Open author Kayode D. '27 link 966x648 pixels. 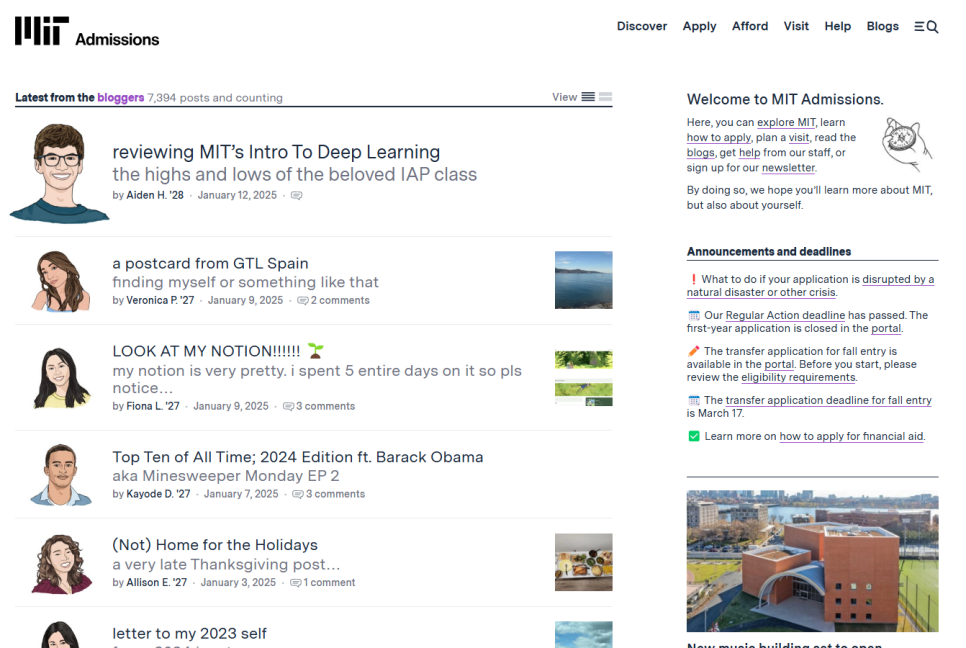click(x=158, y=494)
